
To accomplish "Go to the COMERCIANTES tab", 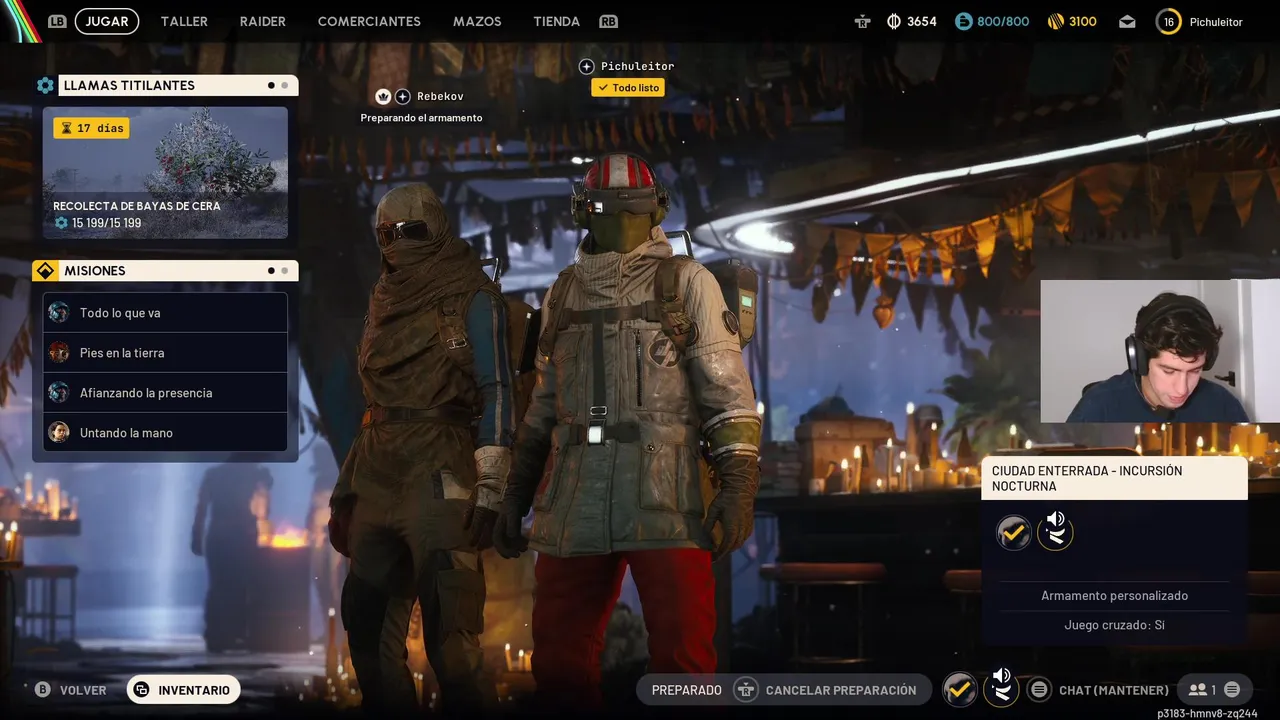I will pos(369,21).
